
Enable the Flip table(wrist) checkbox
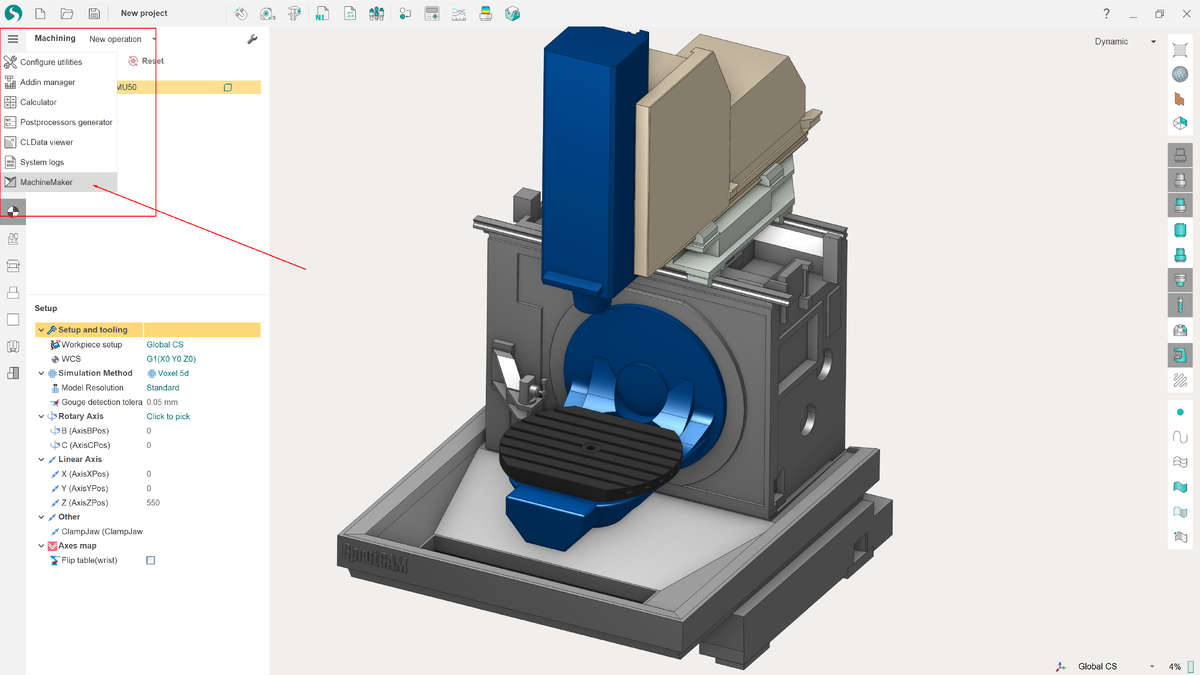coord(151,560)
